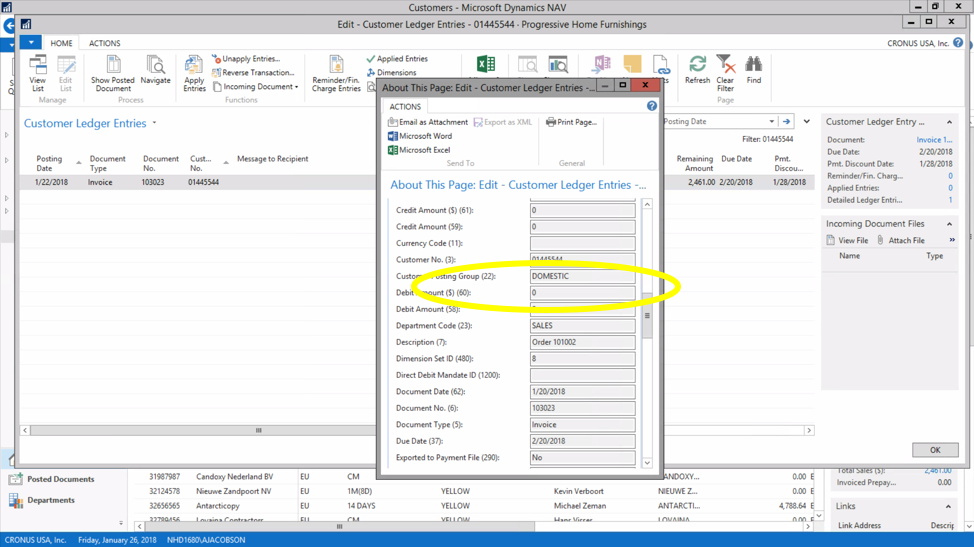This screenshot has width=974, height=547.
Task: Expand the filter pane chevron
Action: click(x=807, y=122)
